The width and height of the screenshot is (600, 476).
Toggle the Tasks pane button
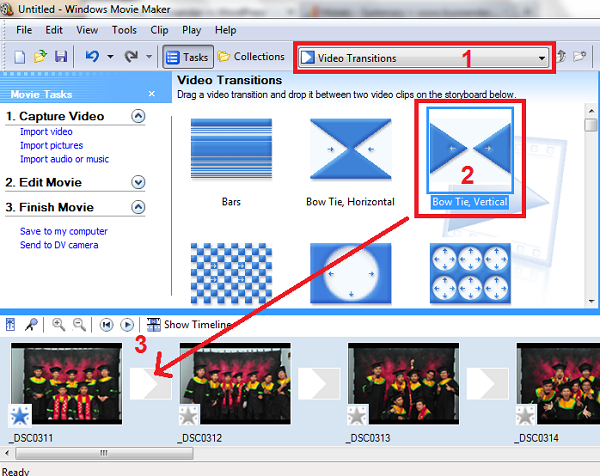click(x=188, y=57)
